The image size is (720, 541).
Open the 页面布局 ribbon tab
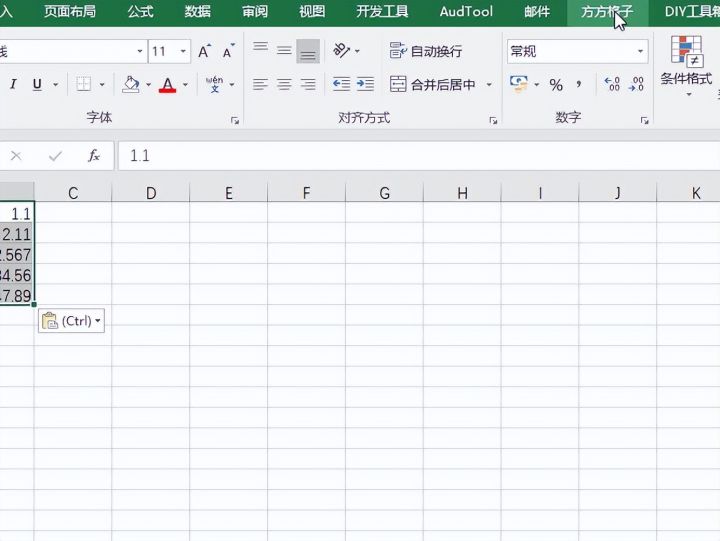coord(70,11)
